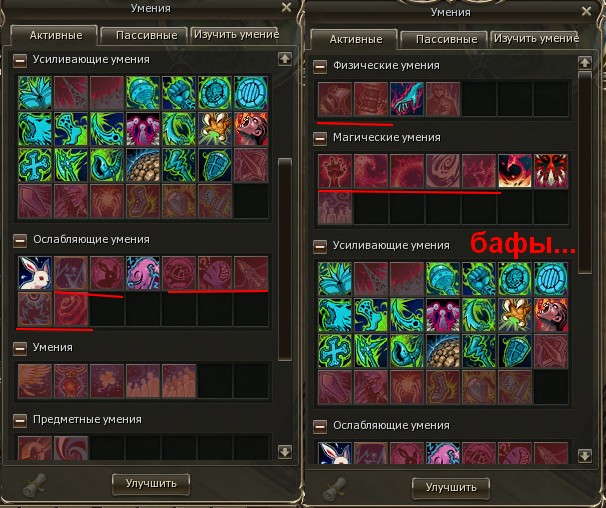Click left Улучшить button
Viewport: 606px width, 508px height.
151,484
